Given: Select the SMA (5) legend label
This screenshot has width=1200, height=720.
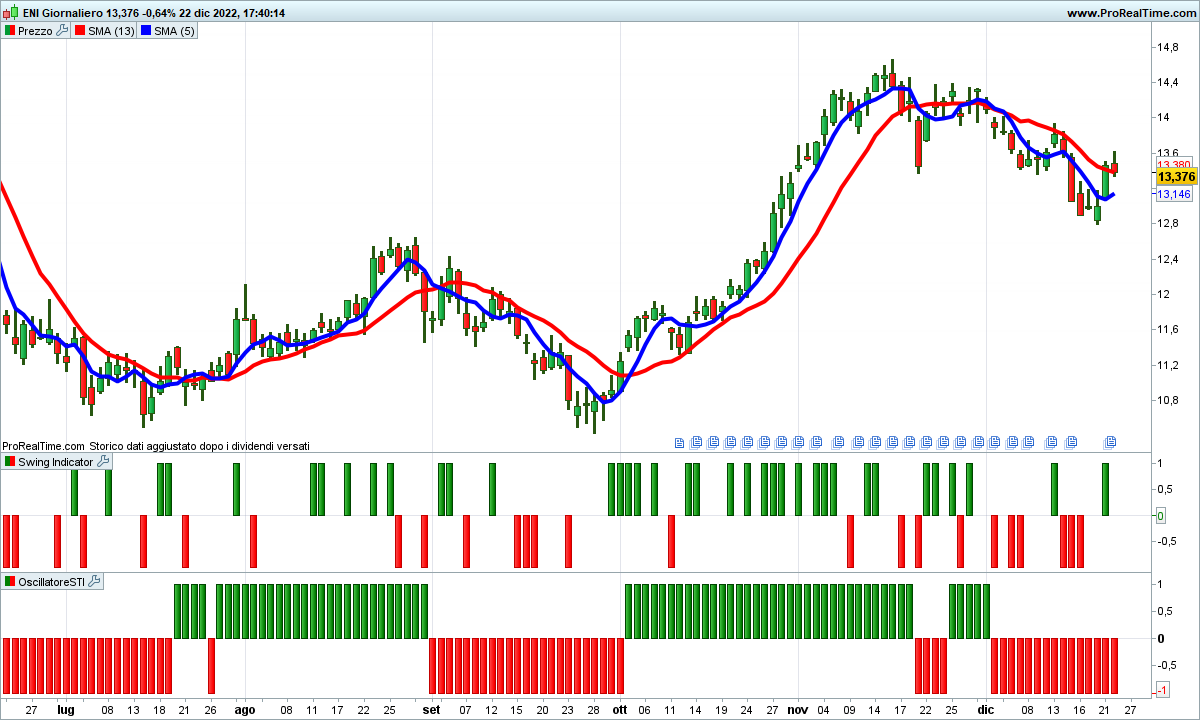Looking at the screenshot, I should click(x=175, y=31).
